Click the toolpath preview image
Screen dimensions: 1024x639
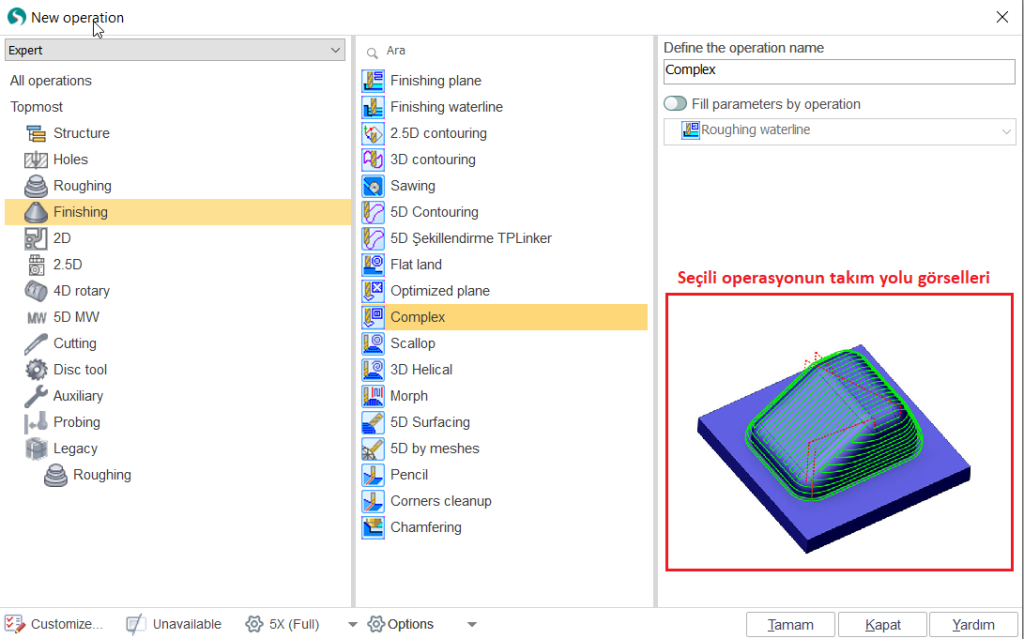pos(838,432)
